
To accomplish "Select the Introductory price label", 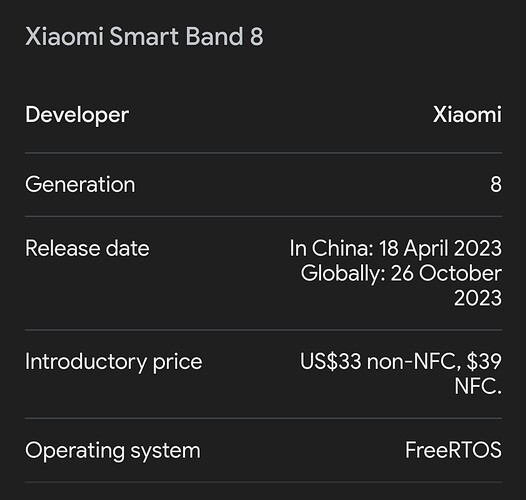I will [x=114, y=363].
